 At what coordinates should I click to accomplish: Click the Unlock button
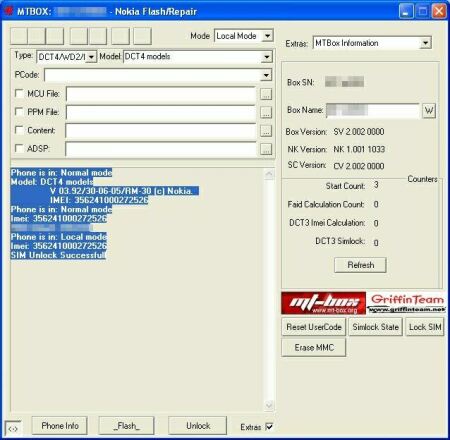tap(198, 426)
